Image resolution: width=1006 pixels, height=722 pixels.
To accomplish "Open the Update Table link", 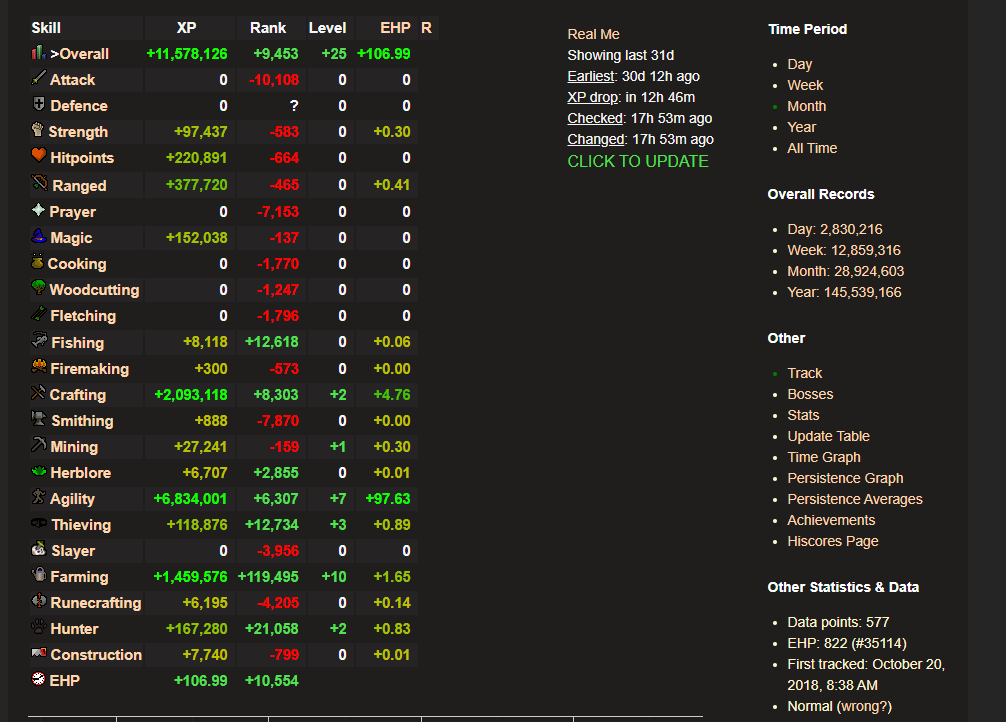I will [x=828, y=436].
